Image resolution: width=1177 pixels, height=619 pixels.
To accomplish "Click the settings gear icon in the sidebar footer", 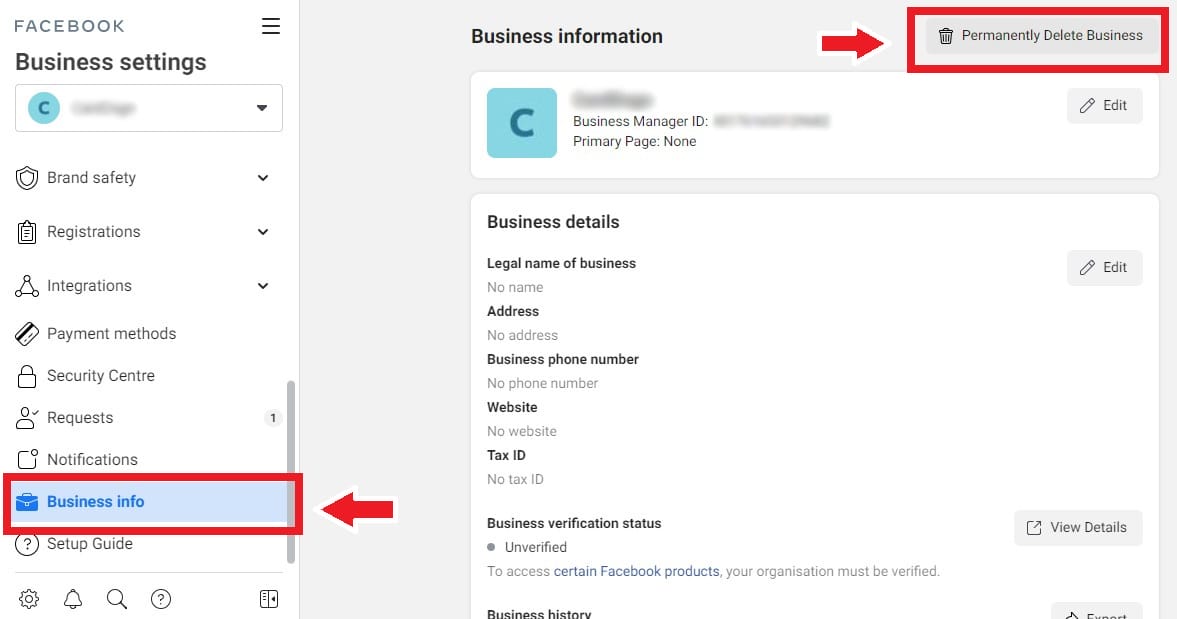I will (29, 599).
